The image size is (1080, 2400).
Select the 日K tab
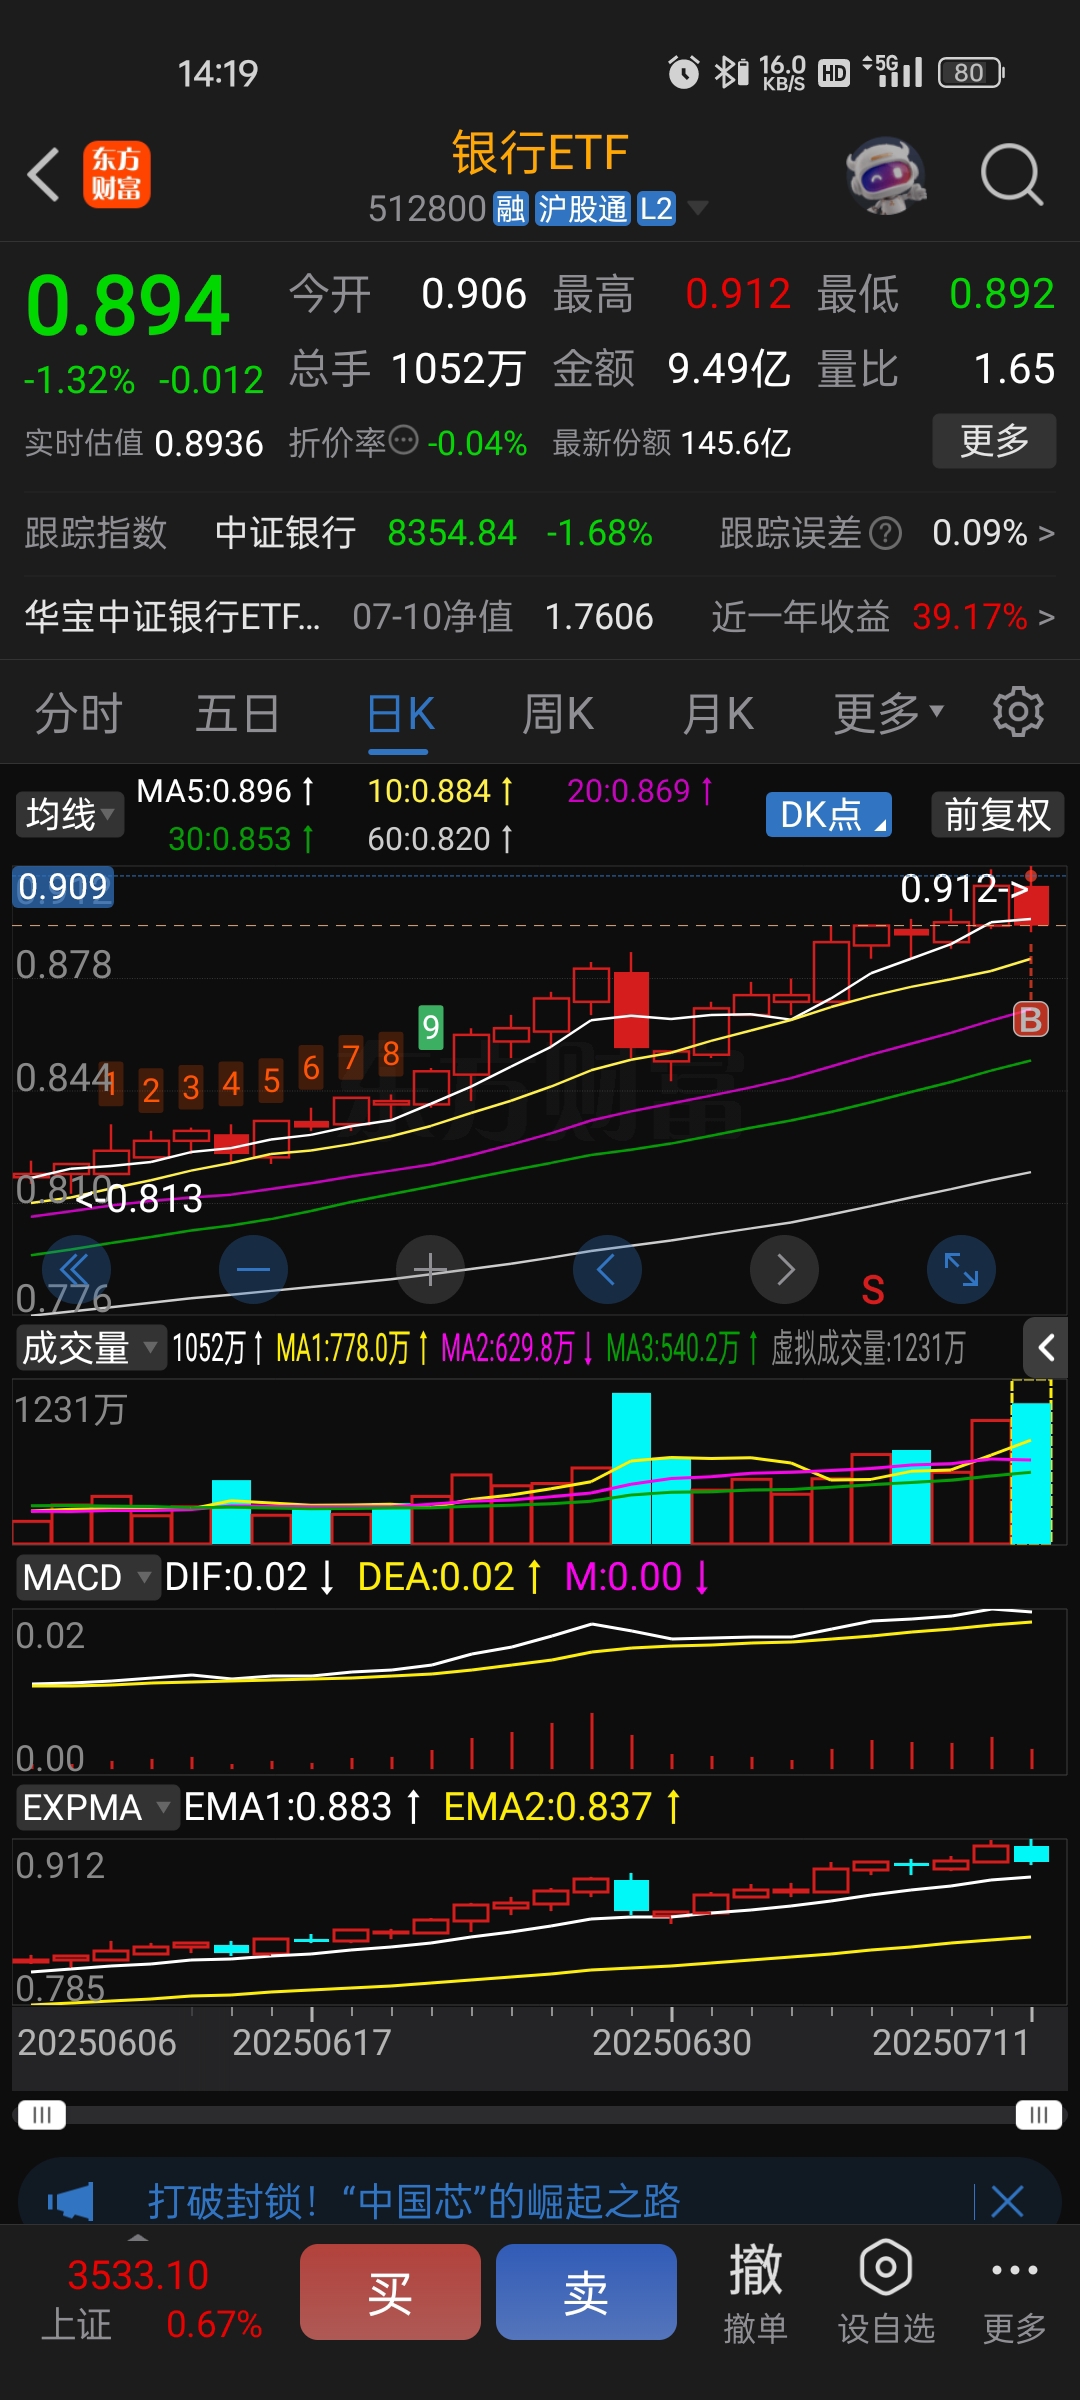coord(400,714)
